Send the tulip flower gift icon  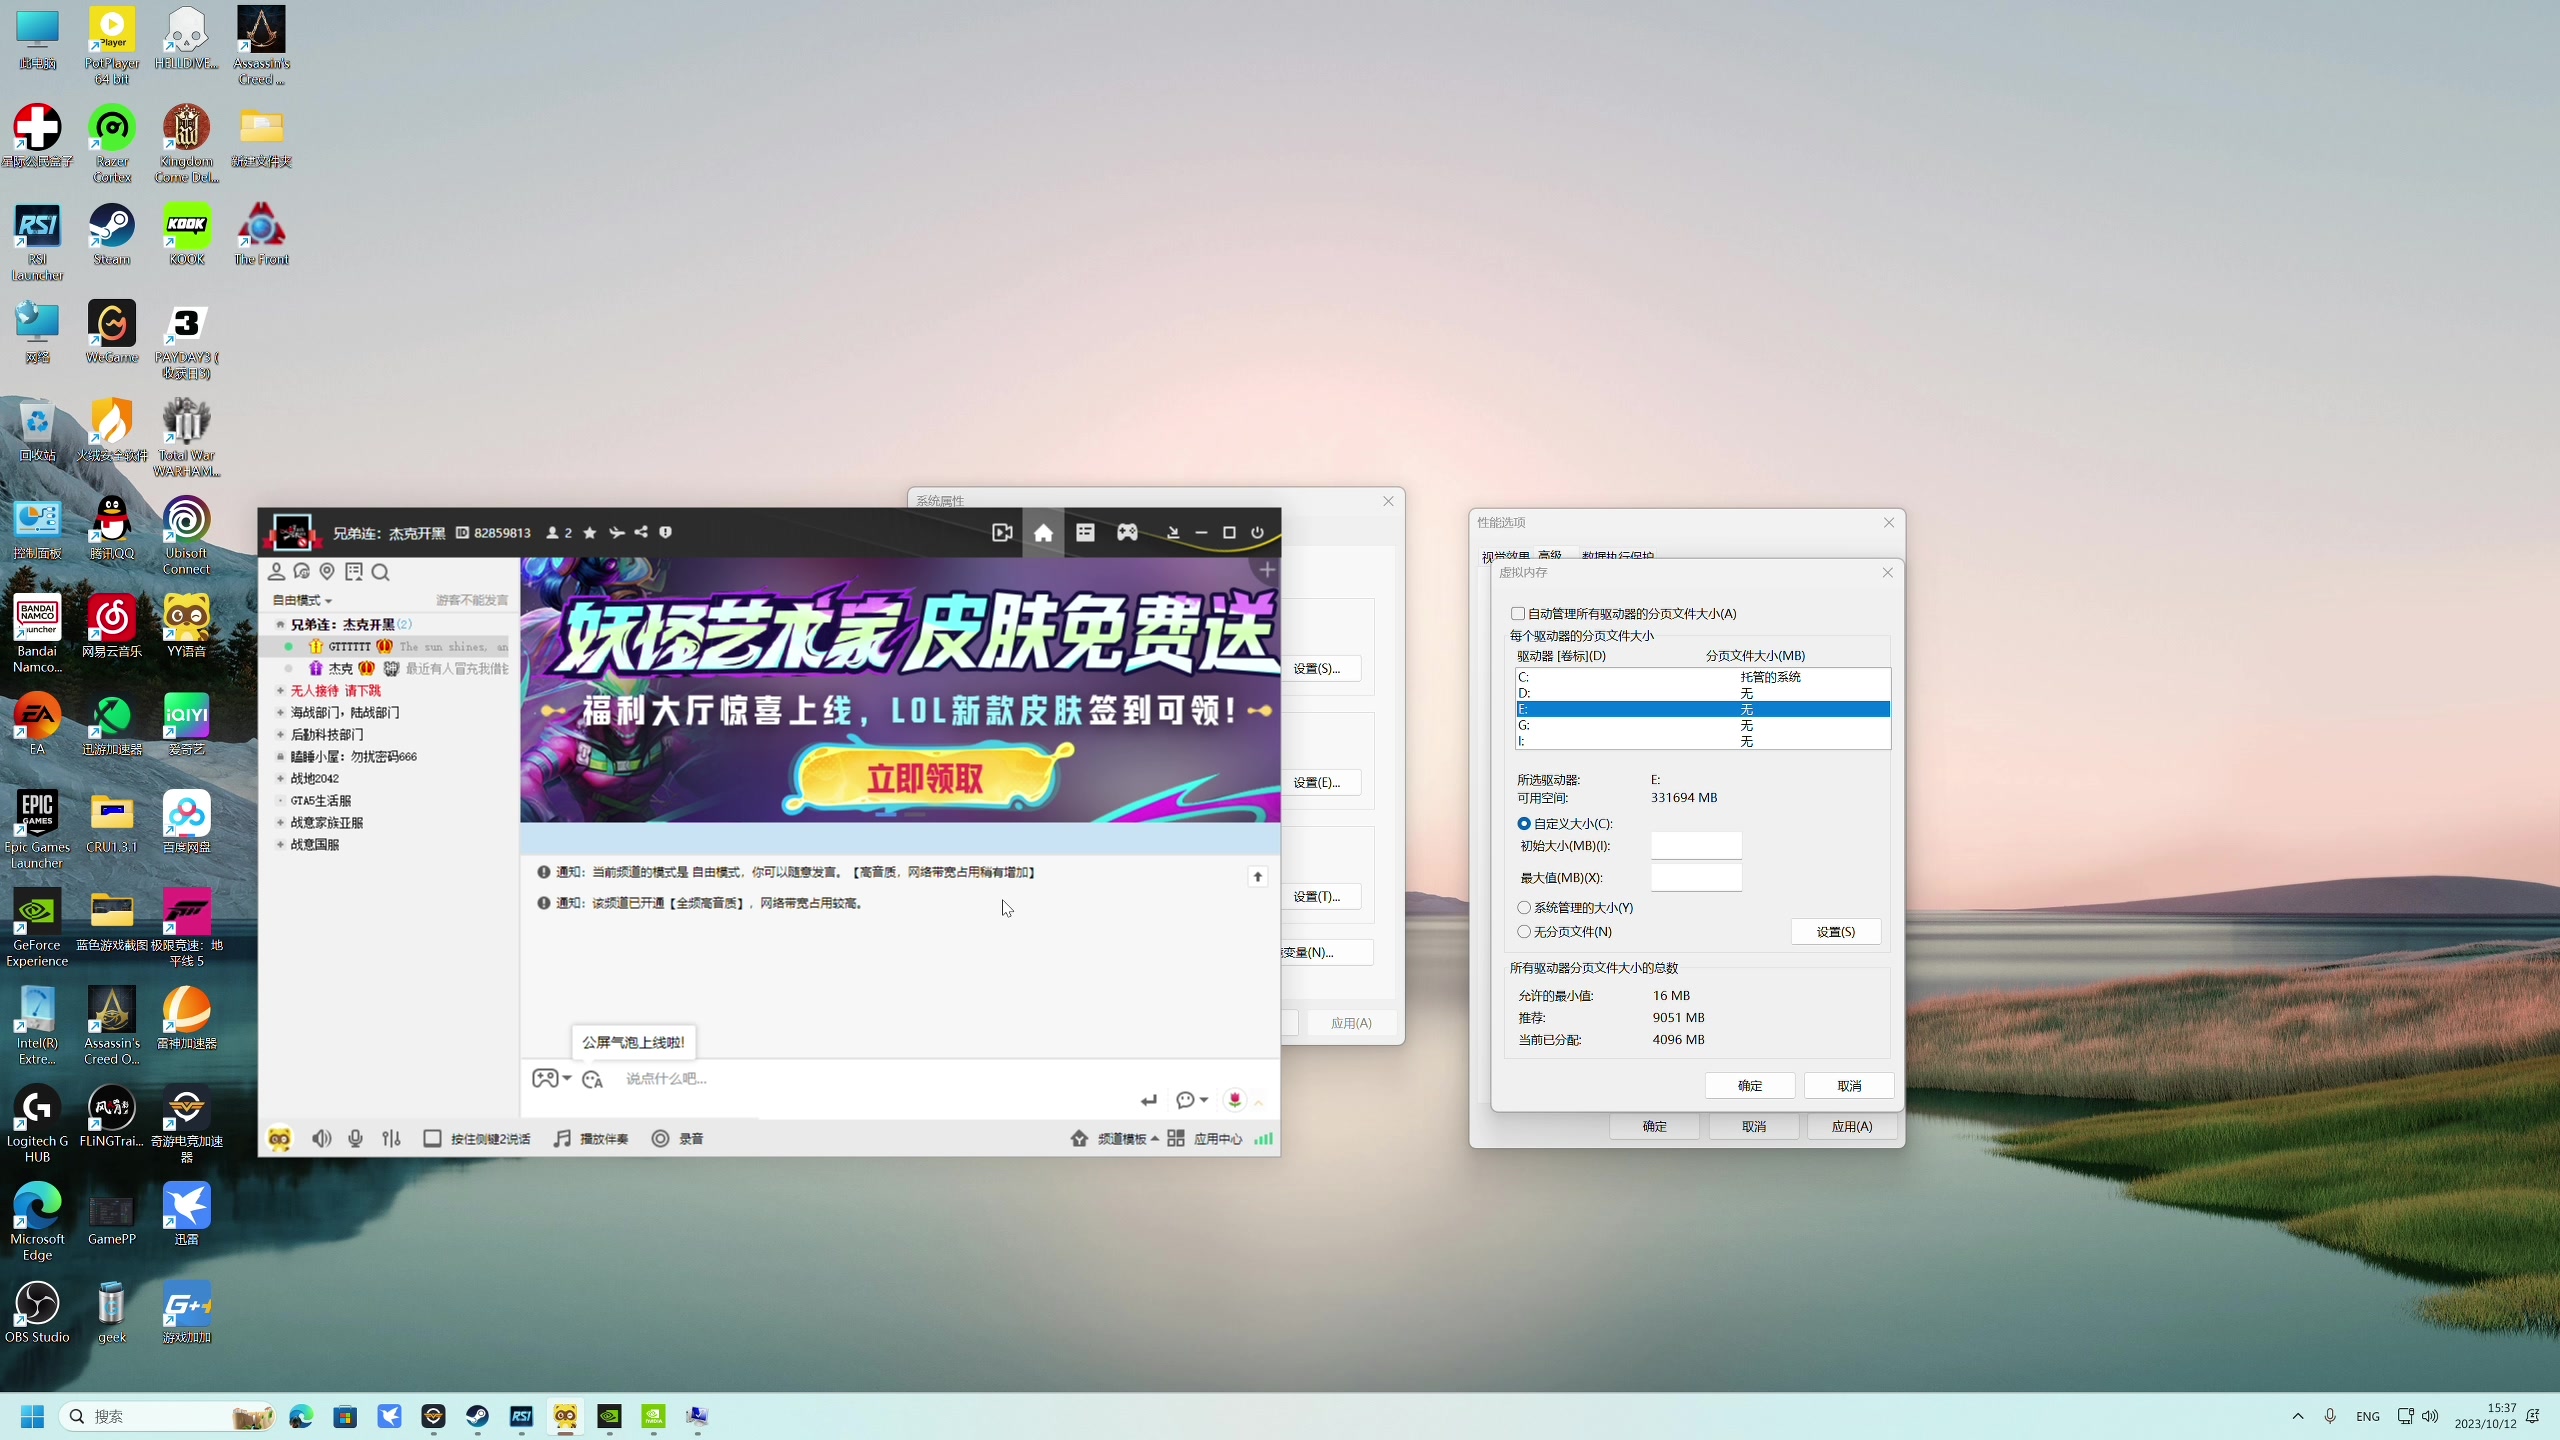(x=1235, y=1100)
